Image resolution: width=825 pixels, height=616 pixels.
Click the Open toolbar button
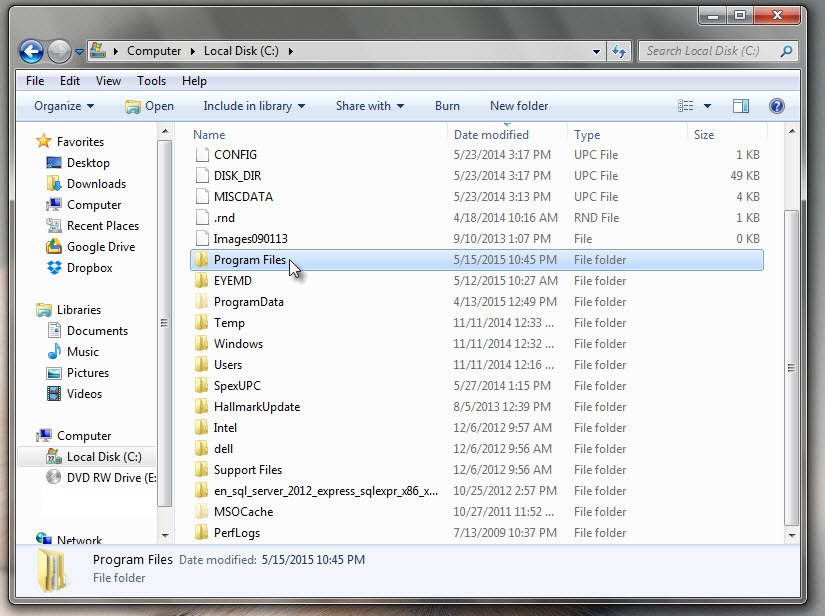(x=149, y=106)
